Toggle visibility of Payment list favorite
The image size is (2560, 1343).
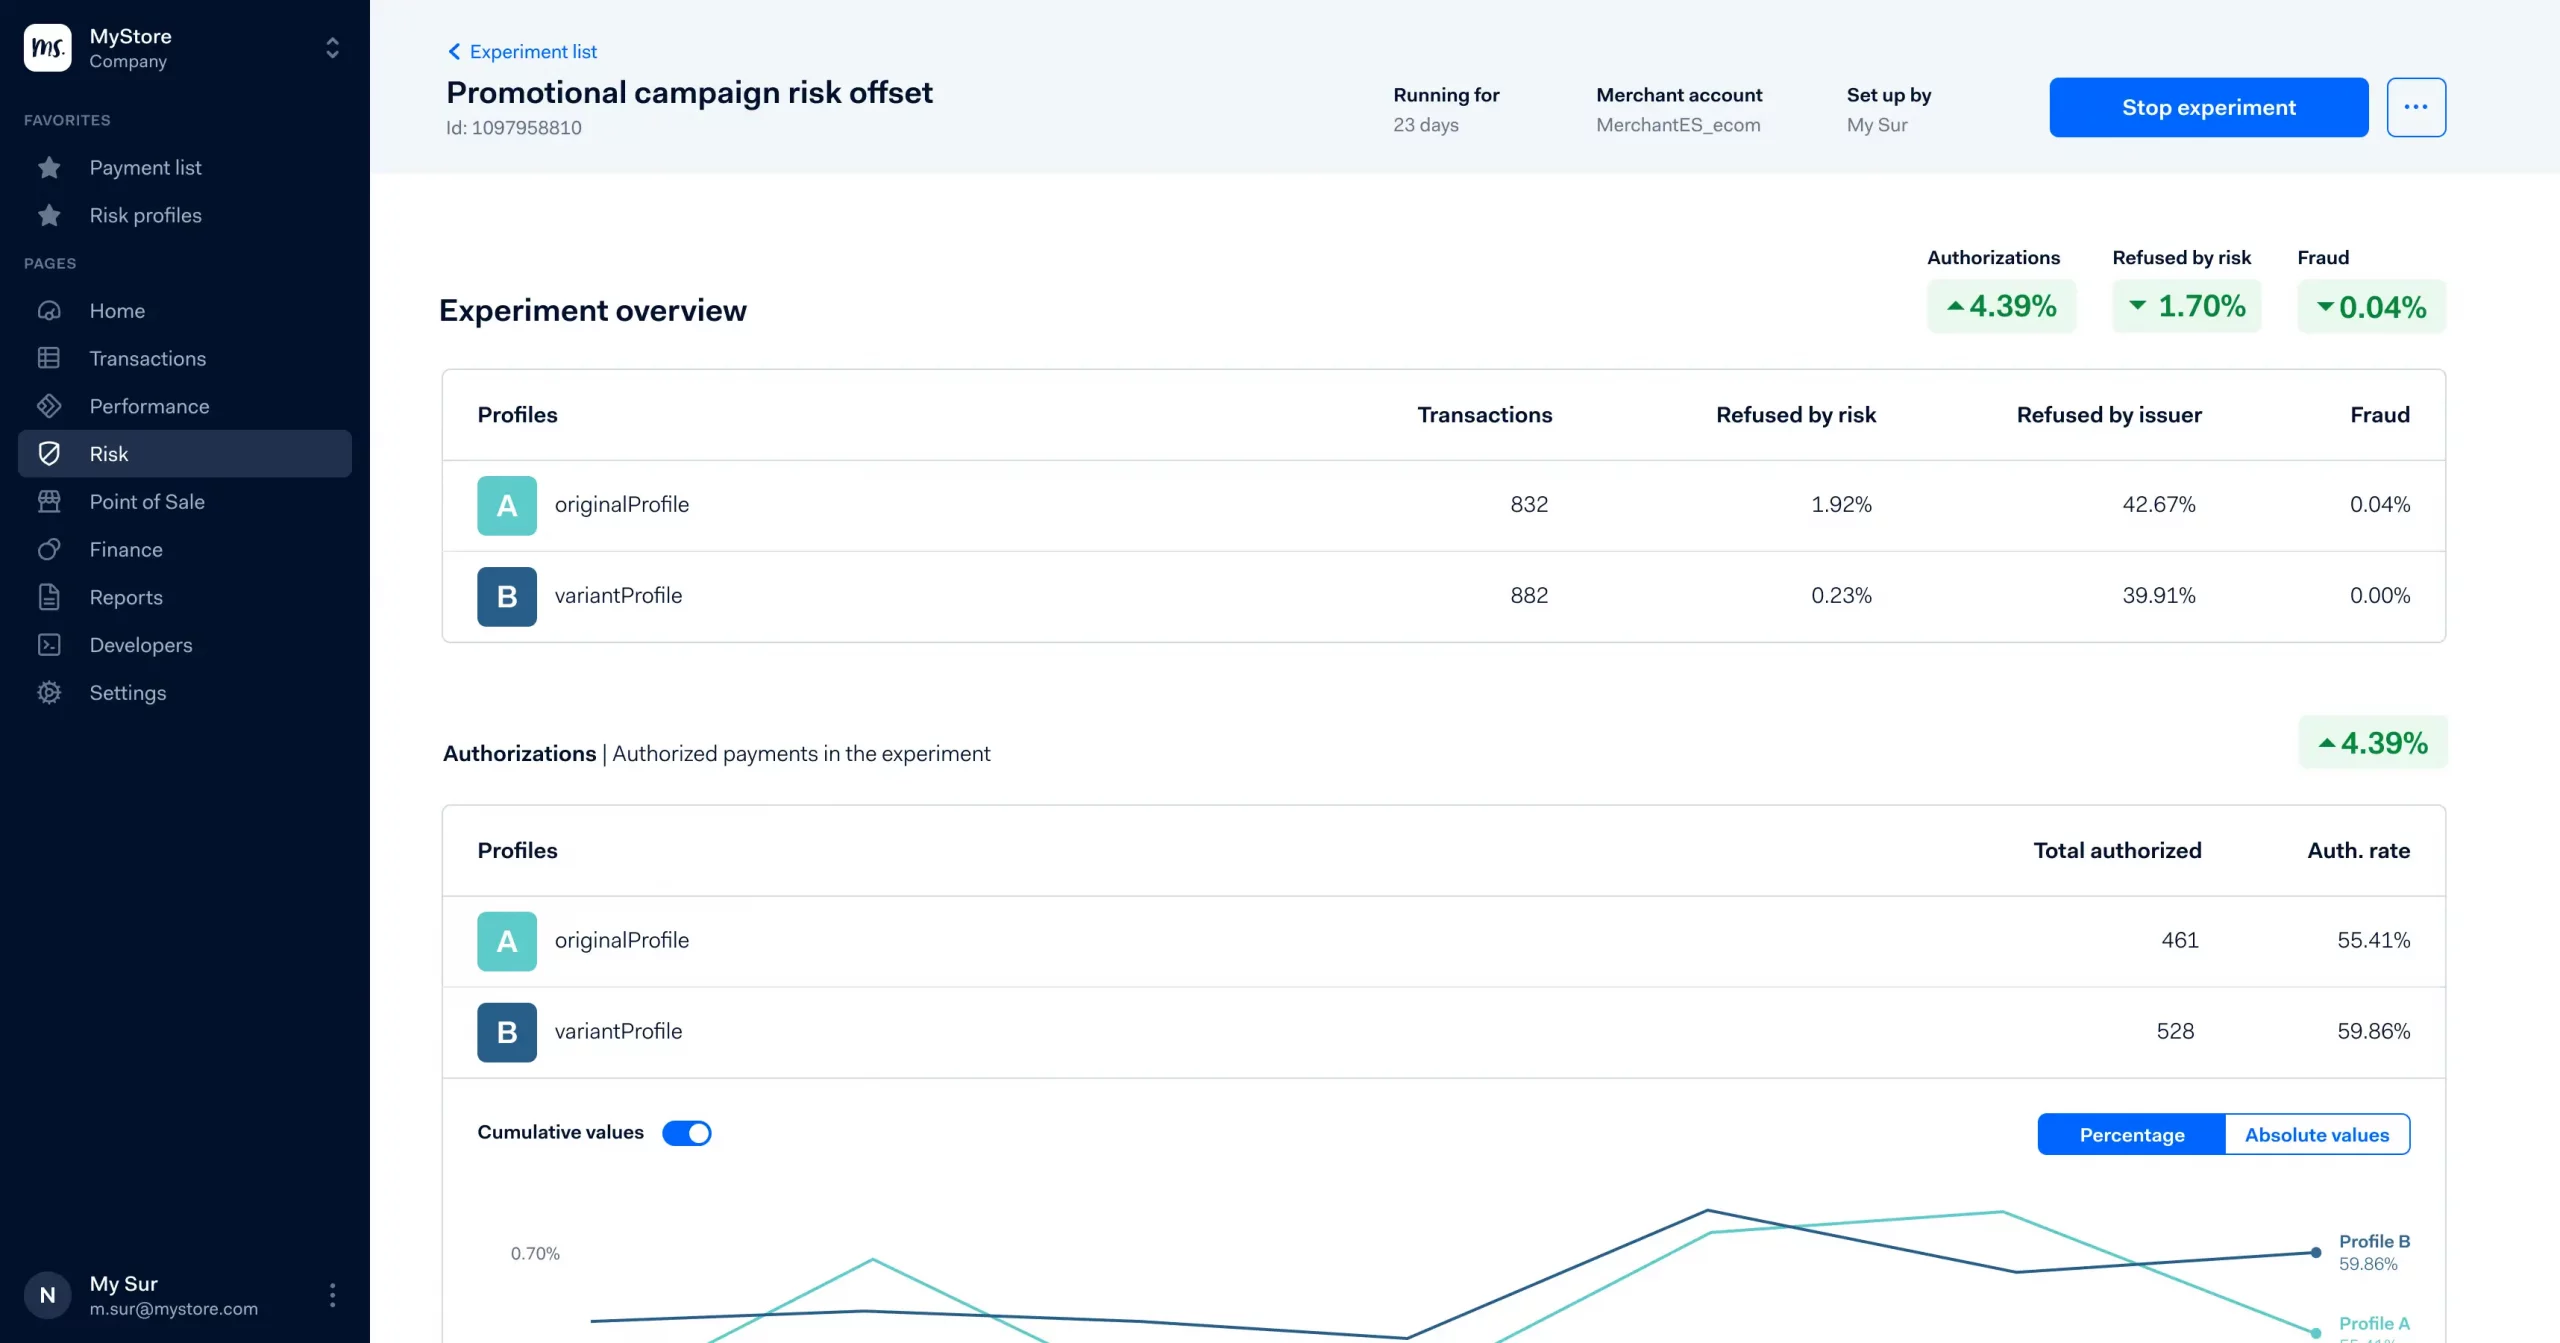(49, 166)
